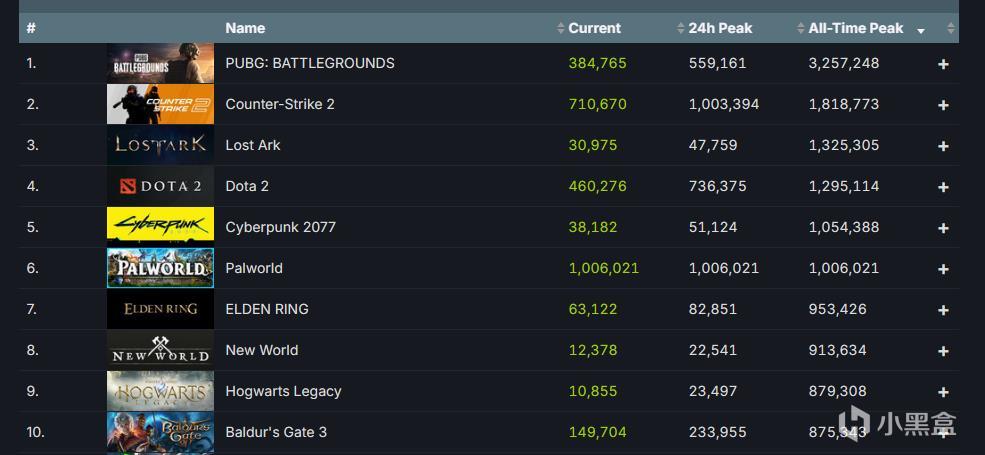985x455 pixels.
Task: Select PUBG all-time peak 3,257,248
Action: (x=844, y=63)
